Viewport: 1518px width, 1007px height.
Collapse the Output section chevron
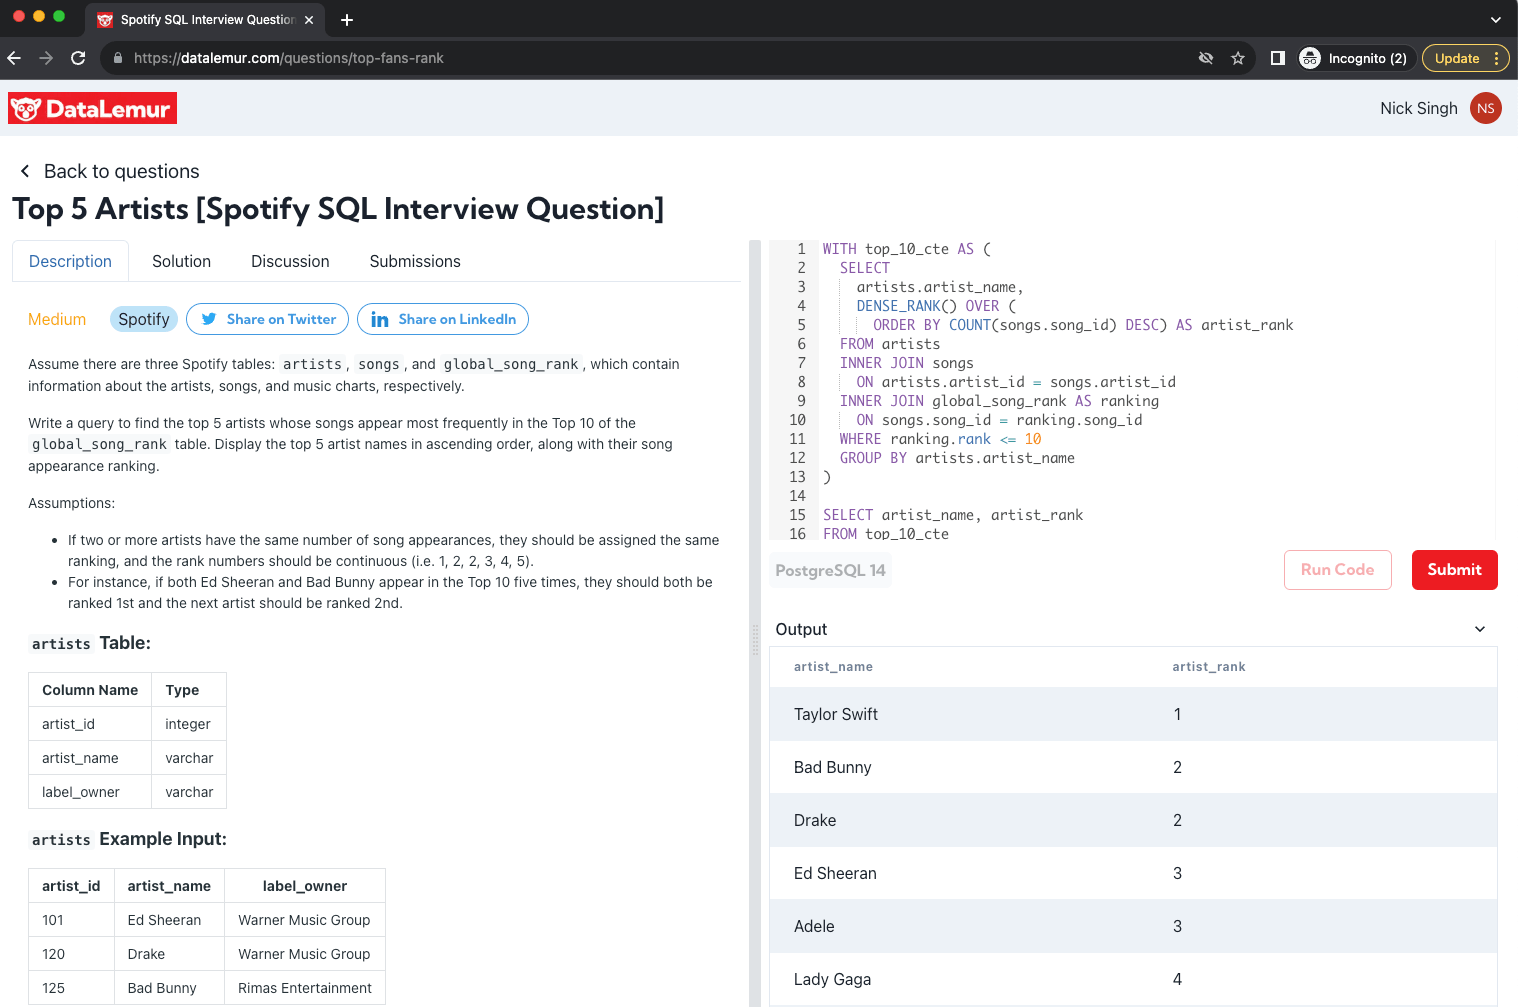(1479, 629)
